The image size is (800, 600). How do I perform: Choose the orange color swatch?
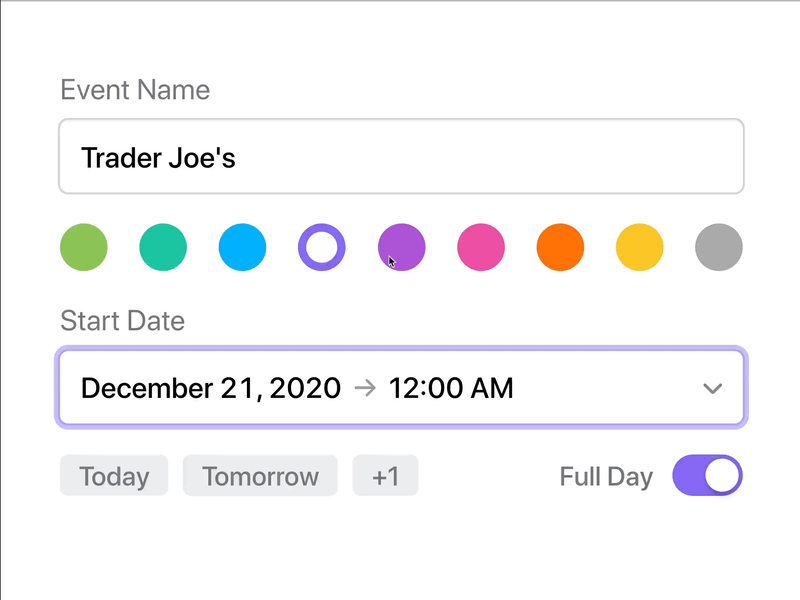pyautogui.click(x=560, y=247)
